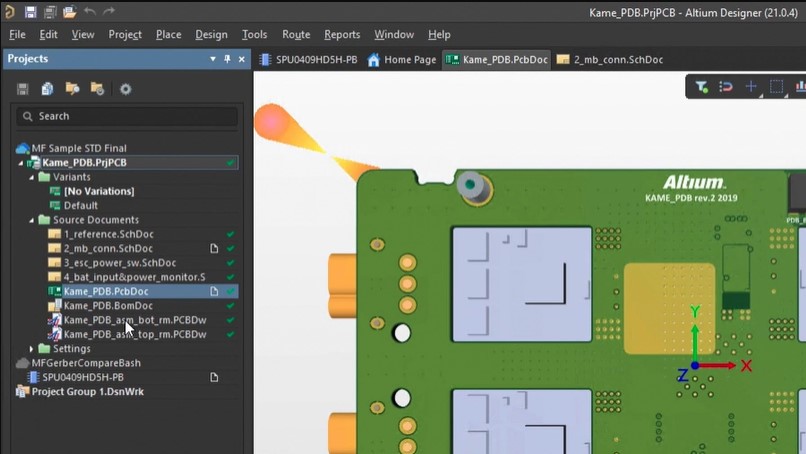This screenshot has height=454, width=806.
Task: Click the Save icon in title bar
Action: (30, 12)
